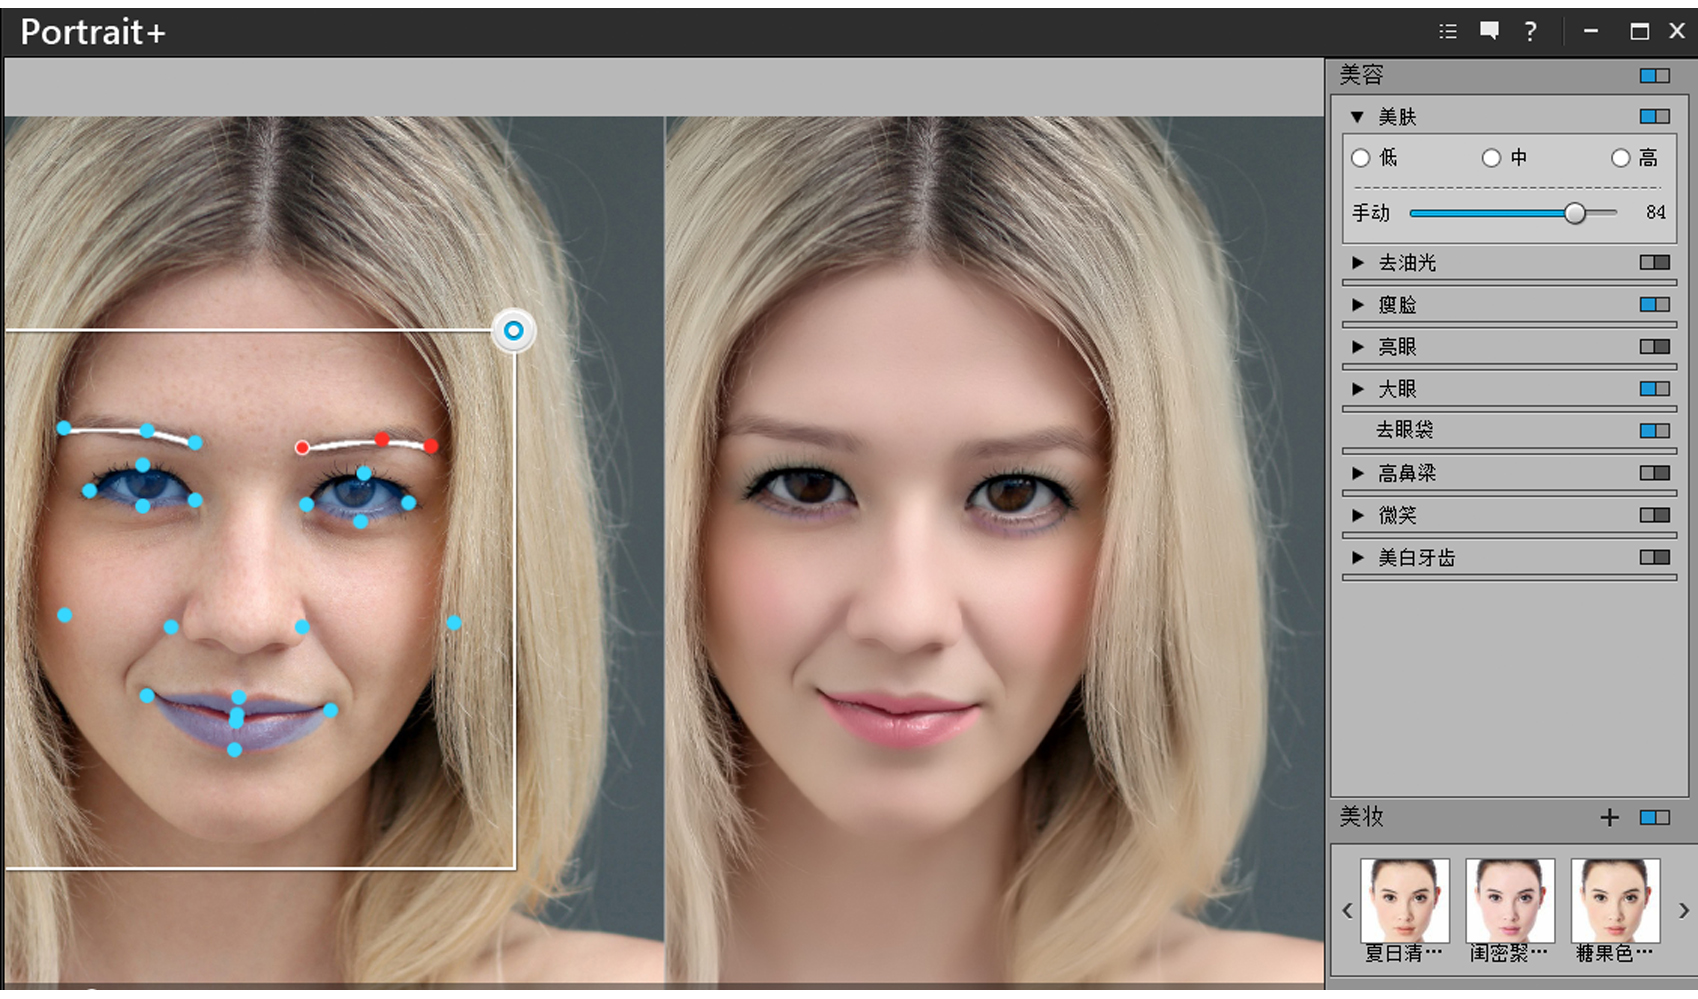Click the 美容 panel heading
Screen dimensions: 1698x999
click(x=1362, y=75)
